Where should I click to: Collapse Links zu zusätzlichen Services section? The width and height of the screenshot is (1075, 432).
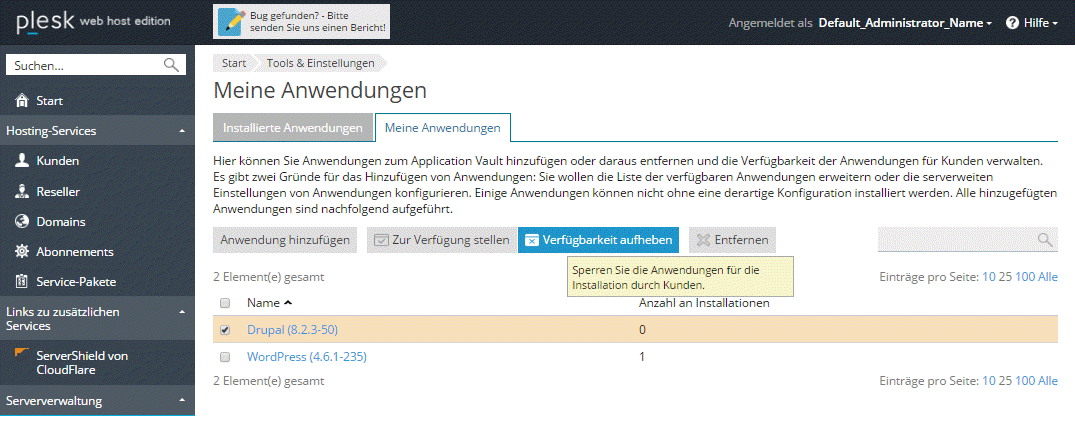(182, 312)
